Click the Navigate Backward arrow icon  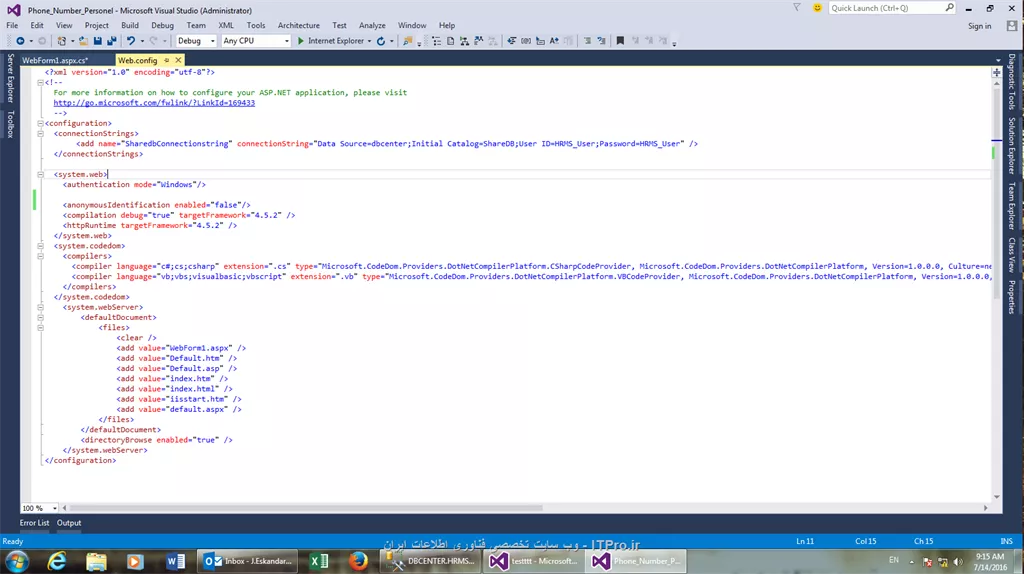pyautogui.click(x=20, y=41)
